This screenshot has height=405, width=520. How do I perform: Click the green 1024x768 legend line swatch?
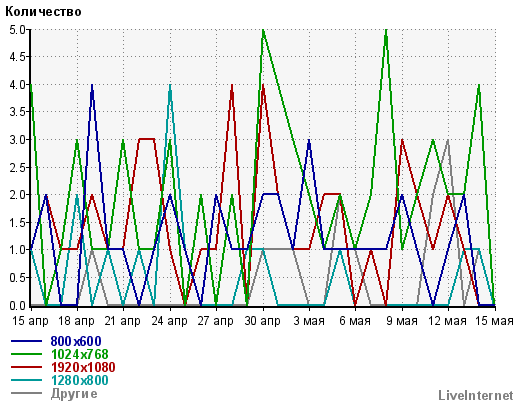point(27,354)
